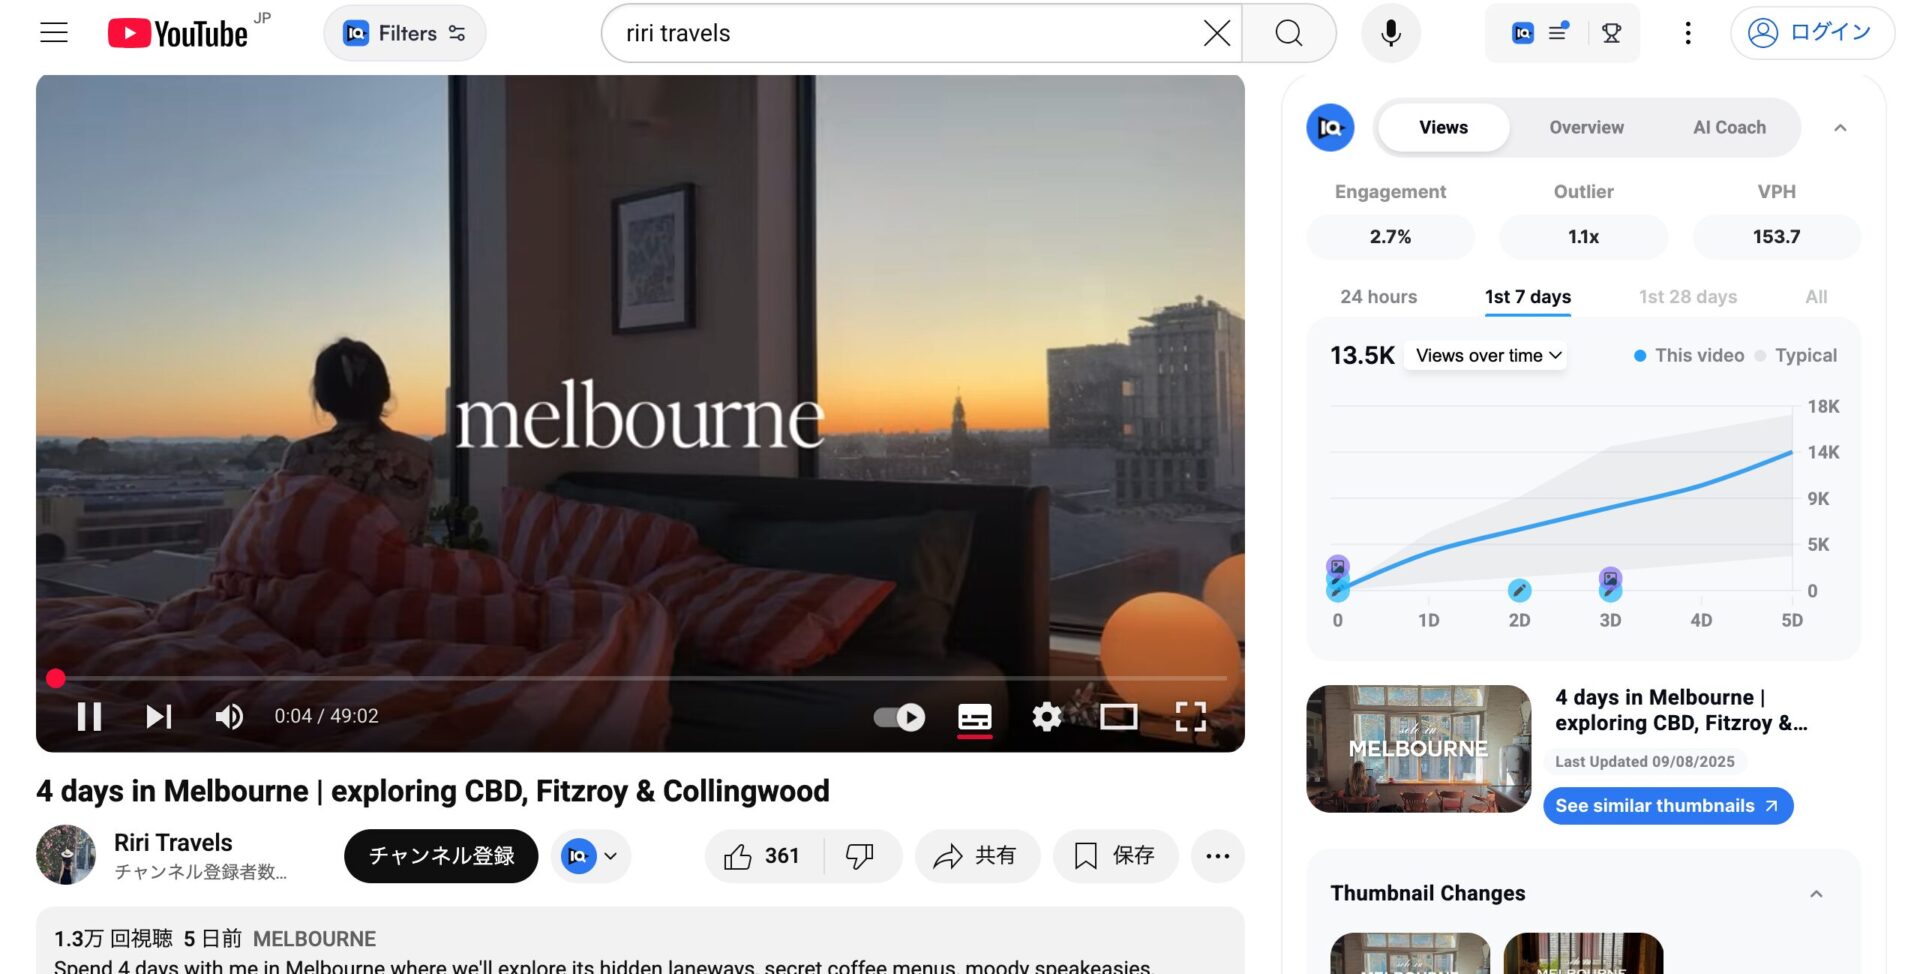The width and height of the screenshot is (1920, 974).
Task: Open player settings gear
Action: 1047,716
